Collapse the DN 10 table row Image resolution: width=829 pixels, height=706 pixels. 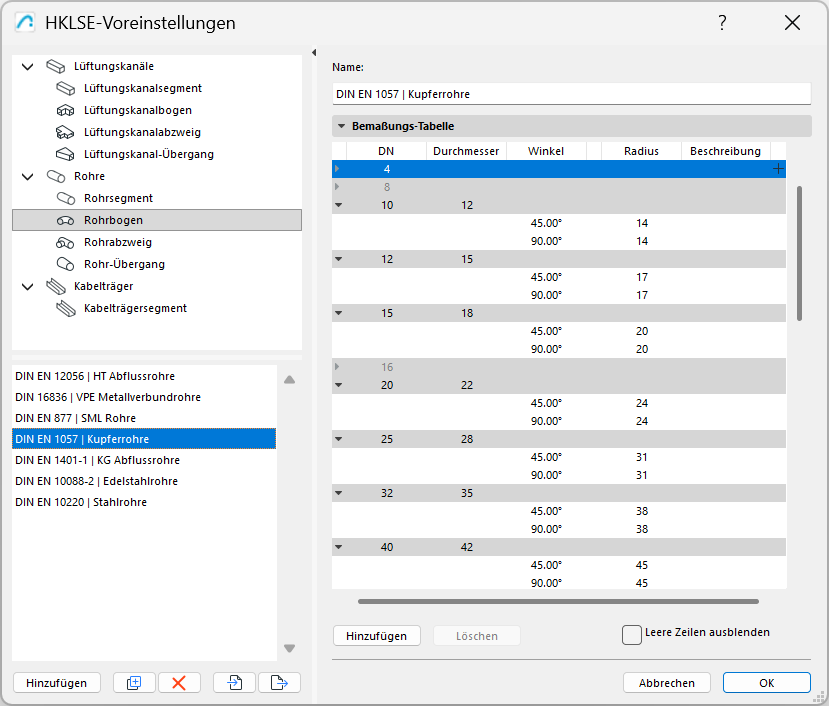click(x=338, y=205)
